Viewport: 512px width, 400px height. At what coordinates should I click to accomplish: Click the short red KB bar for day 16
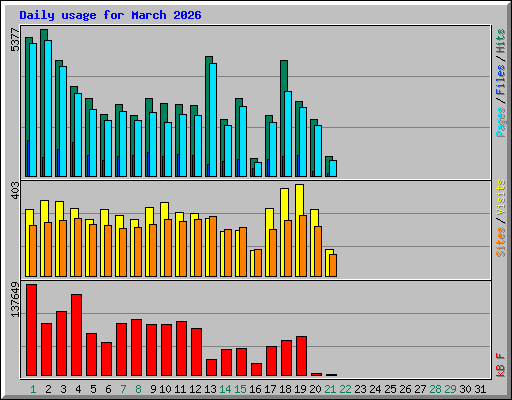257,370
